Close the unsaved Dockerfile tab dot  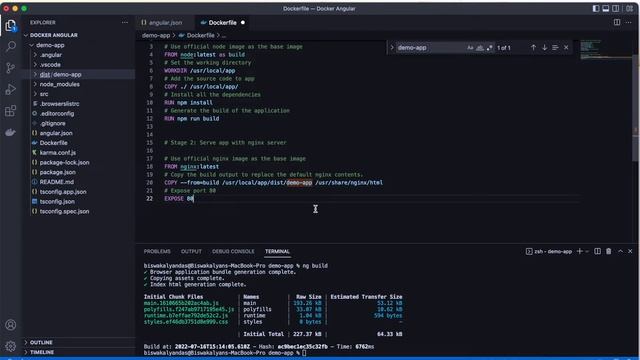pos(243,22)
